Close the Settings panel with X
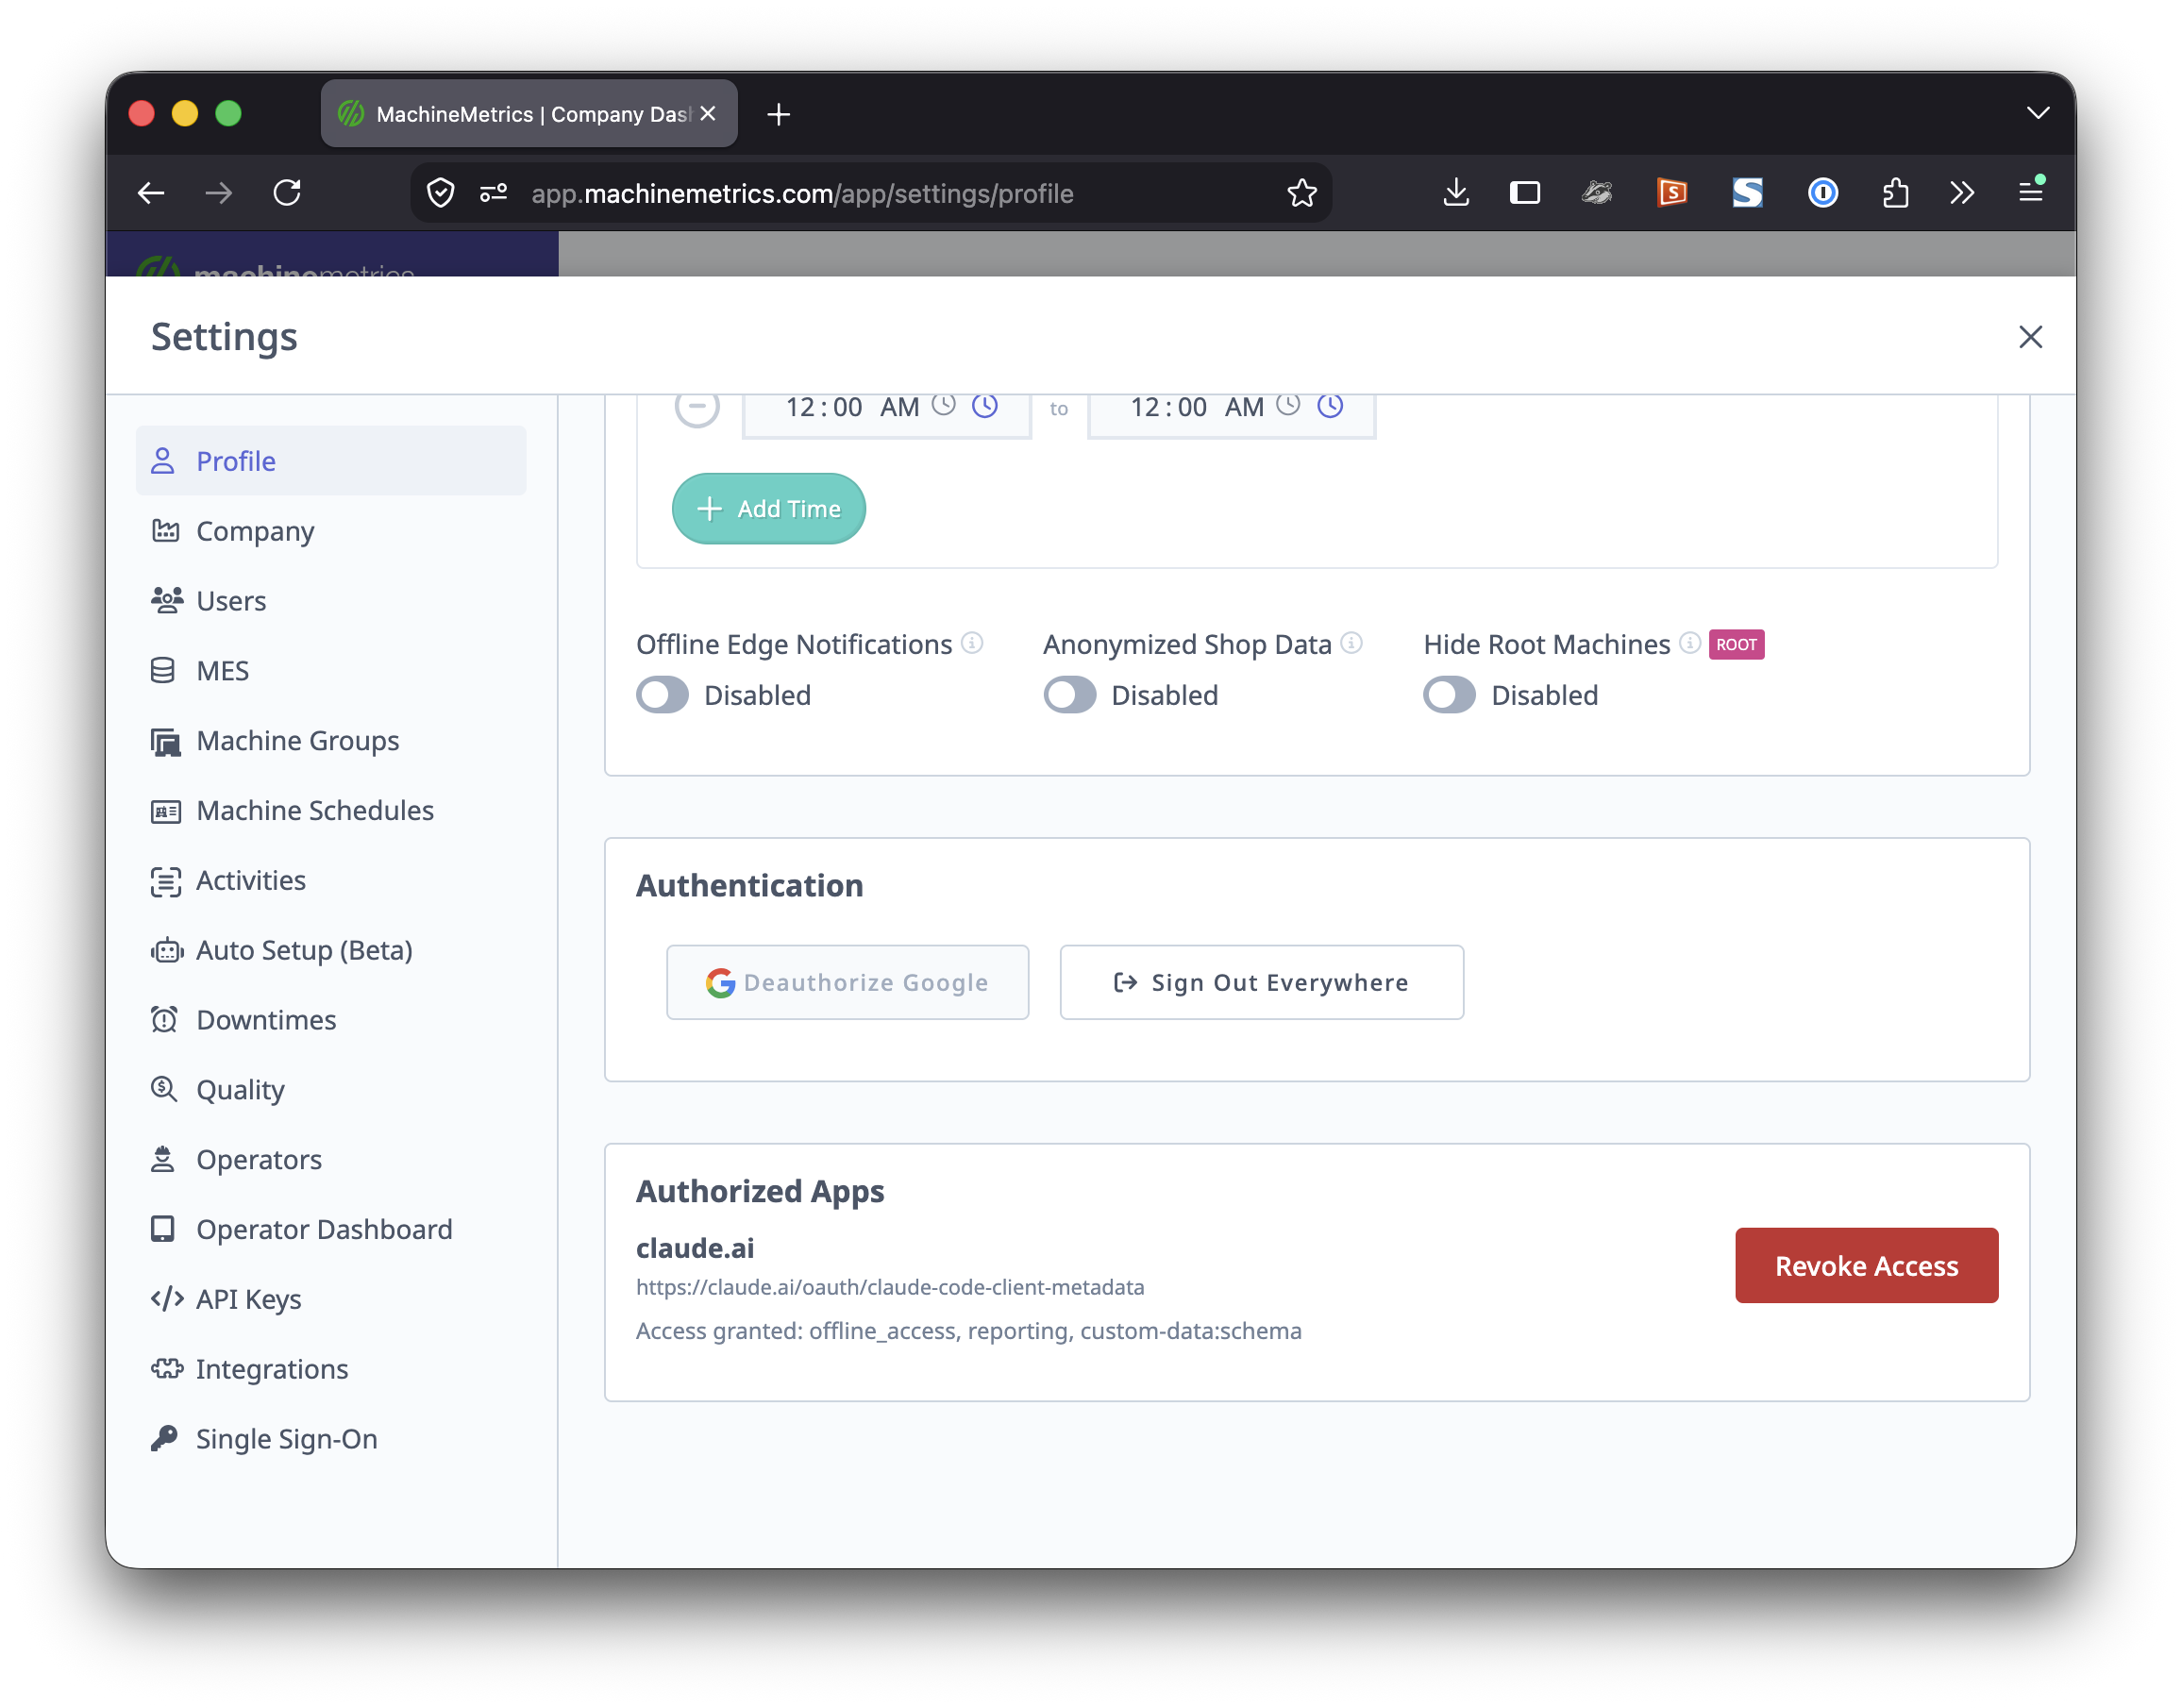The image size is (2182, 1708). click(x=2029, y=337)
